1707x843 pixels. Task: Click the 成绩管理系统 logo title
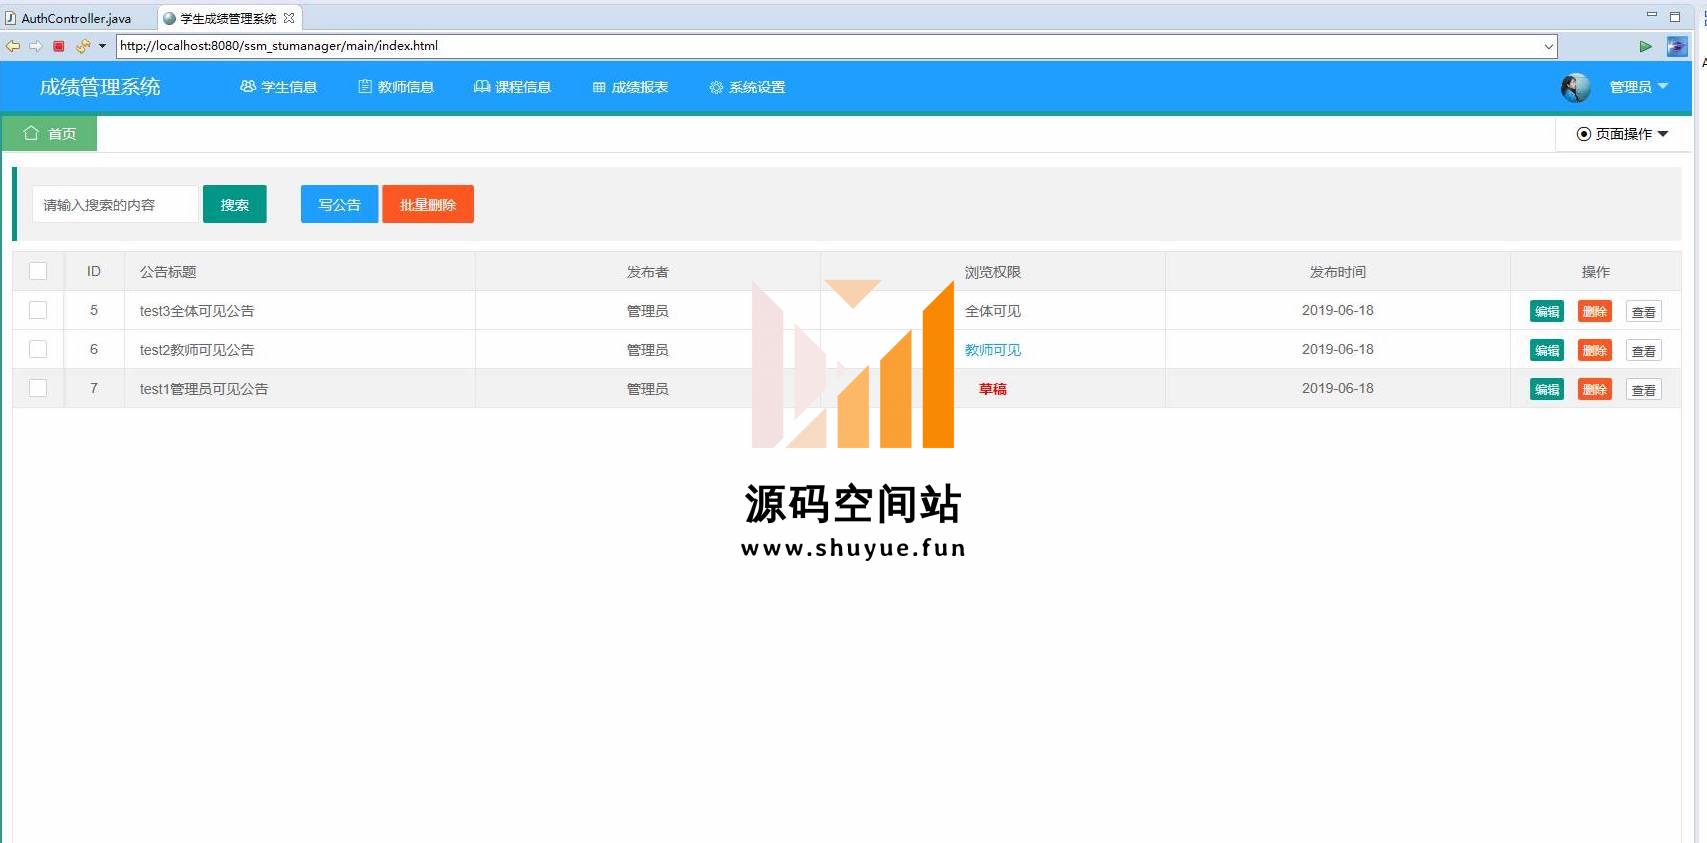[x=100, y=87]
